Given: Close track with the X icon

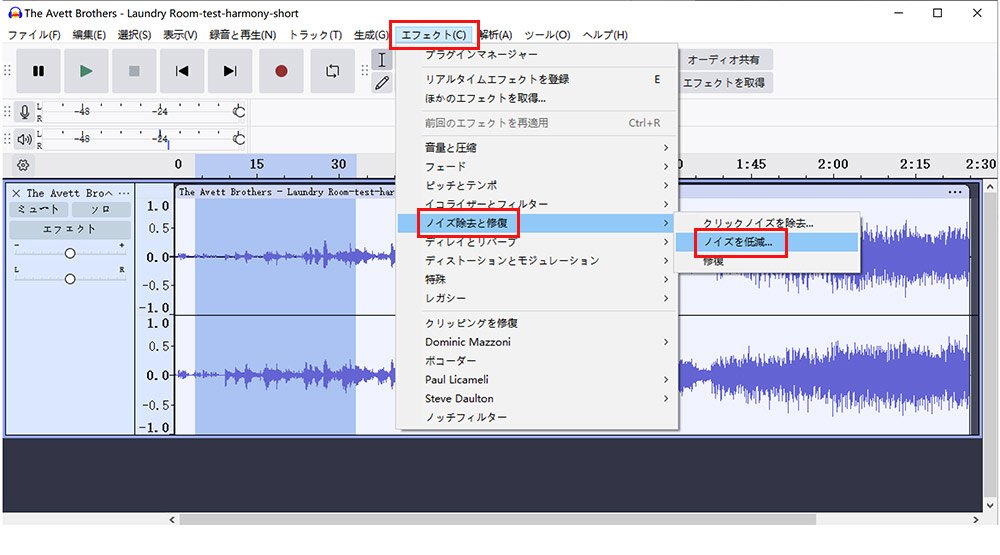Looking at the screenshot, I should pos(16,193).
